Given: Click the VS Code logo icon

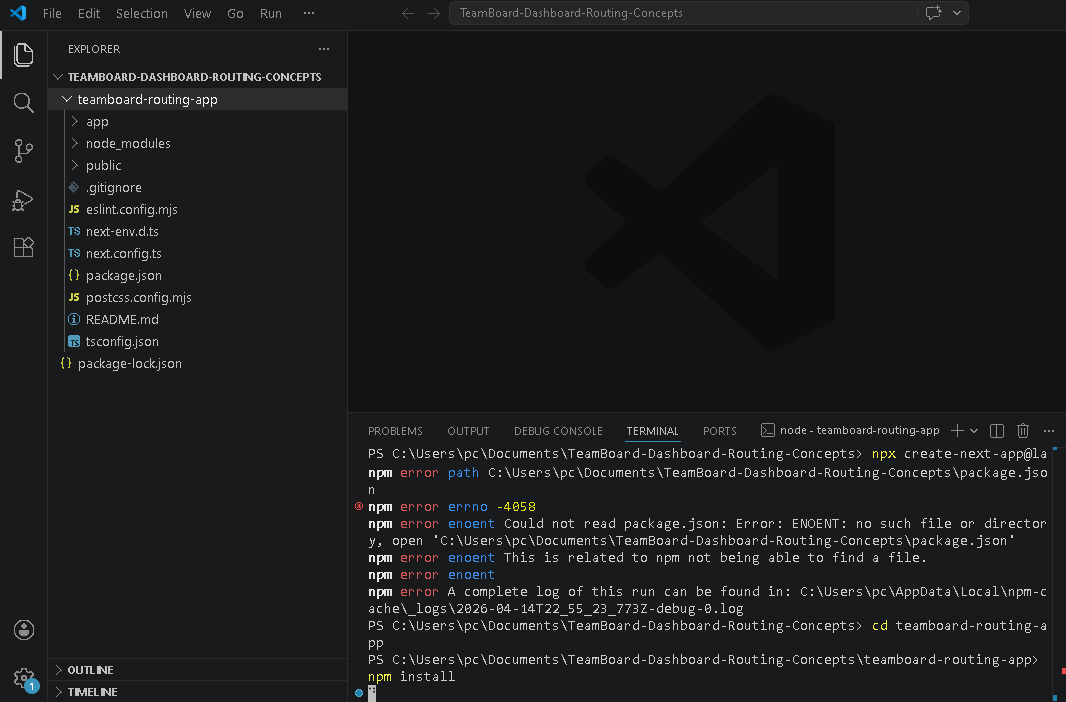Looking at the screenshot, I should [x=18, y=13].
